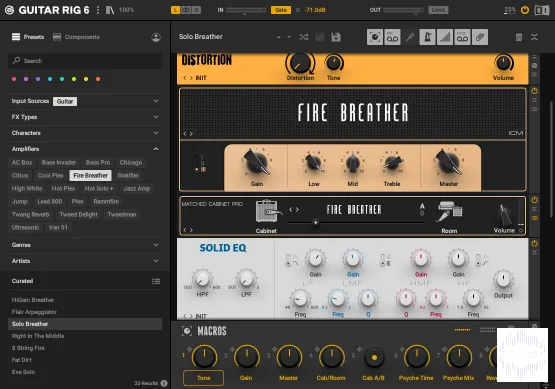Show the Macros tool icon in toolbar
The width and height of the screenshot is (555, 389).
click(x=375, y=37)
